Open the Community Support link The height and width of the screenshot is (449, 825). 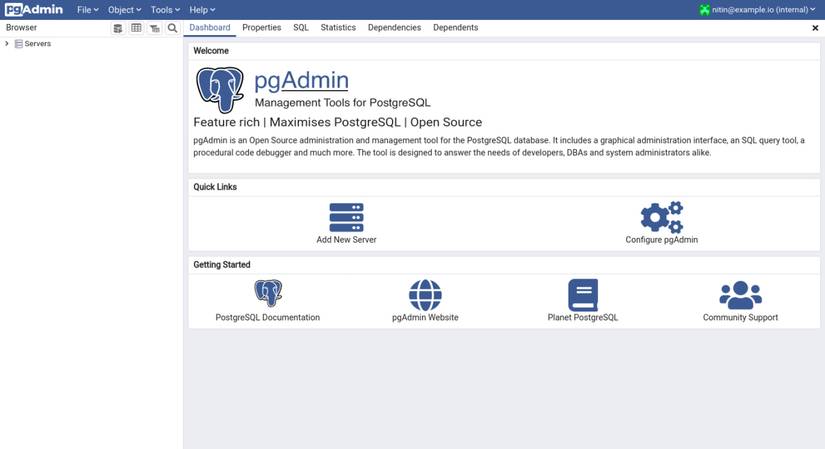[x=740, y=317]
